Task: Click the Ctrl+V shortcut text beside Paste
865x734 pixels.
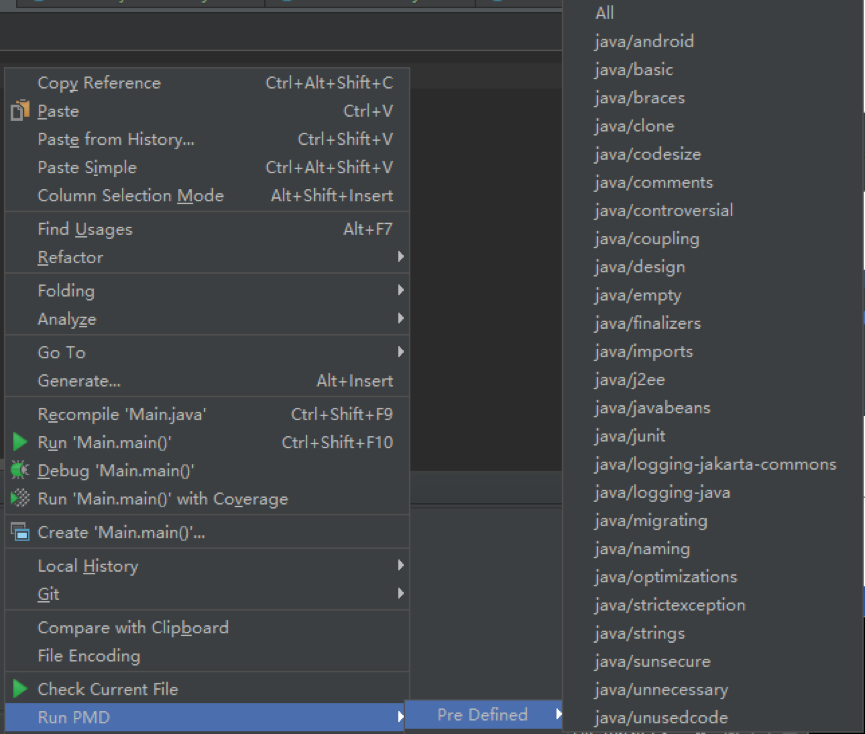Action: point(368,111)
